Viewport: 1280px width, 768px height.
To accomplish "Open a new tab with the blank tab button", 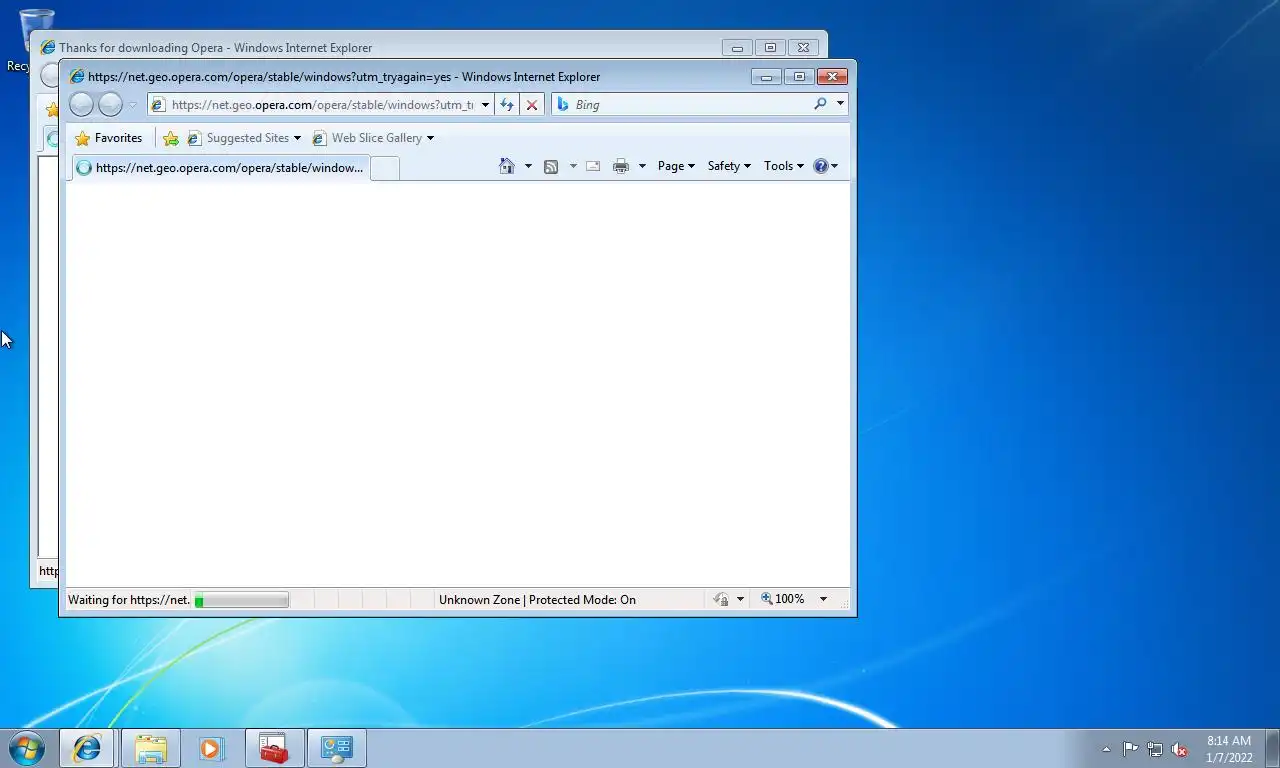I will click(x=385, y=168).
